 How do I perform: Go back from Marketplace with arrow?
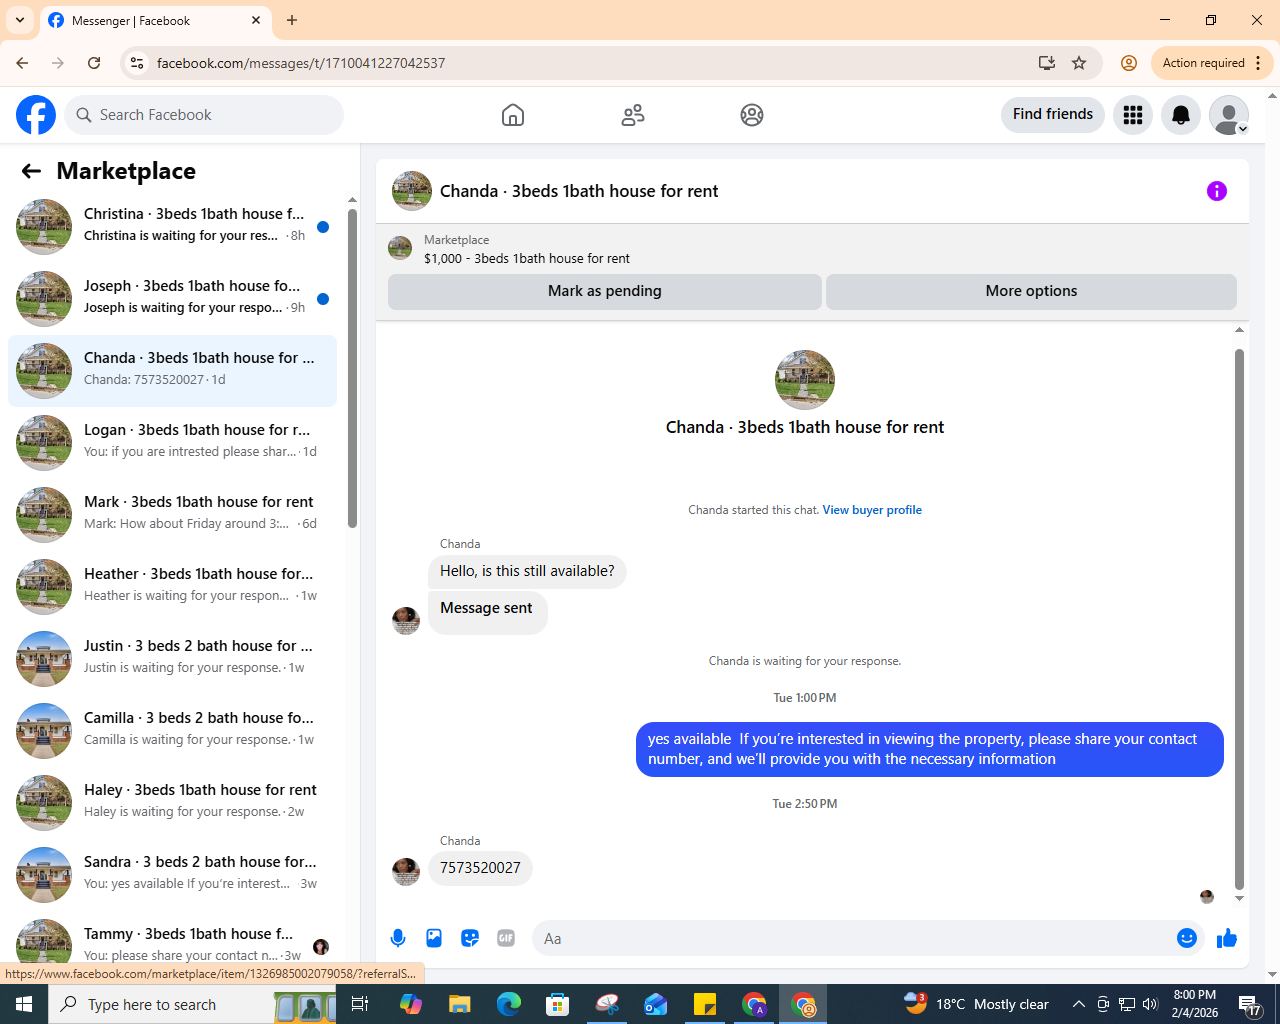(31, 171)
